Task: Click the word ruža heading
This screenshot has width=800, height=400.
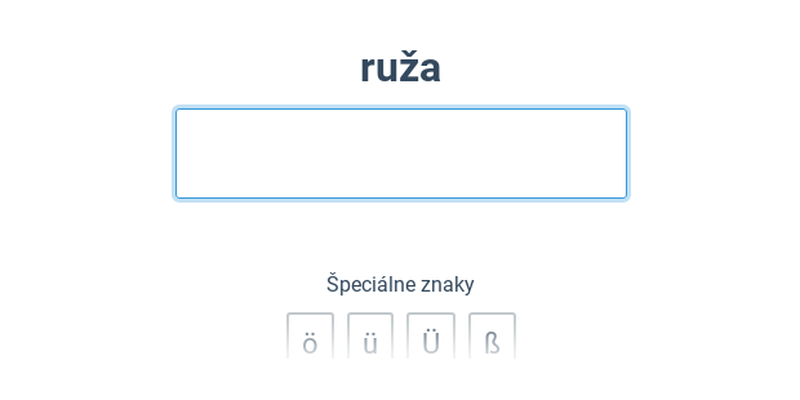Action: click(x=401, y=68)
